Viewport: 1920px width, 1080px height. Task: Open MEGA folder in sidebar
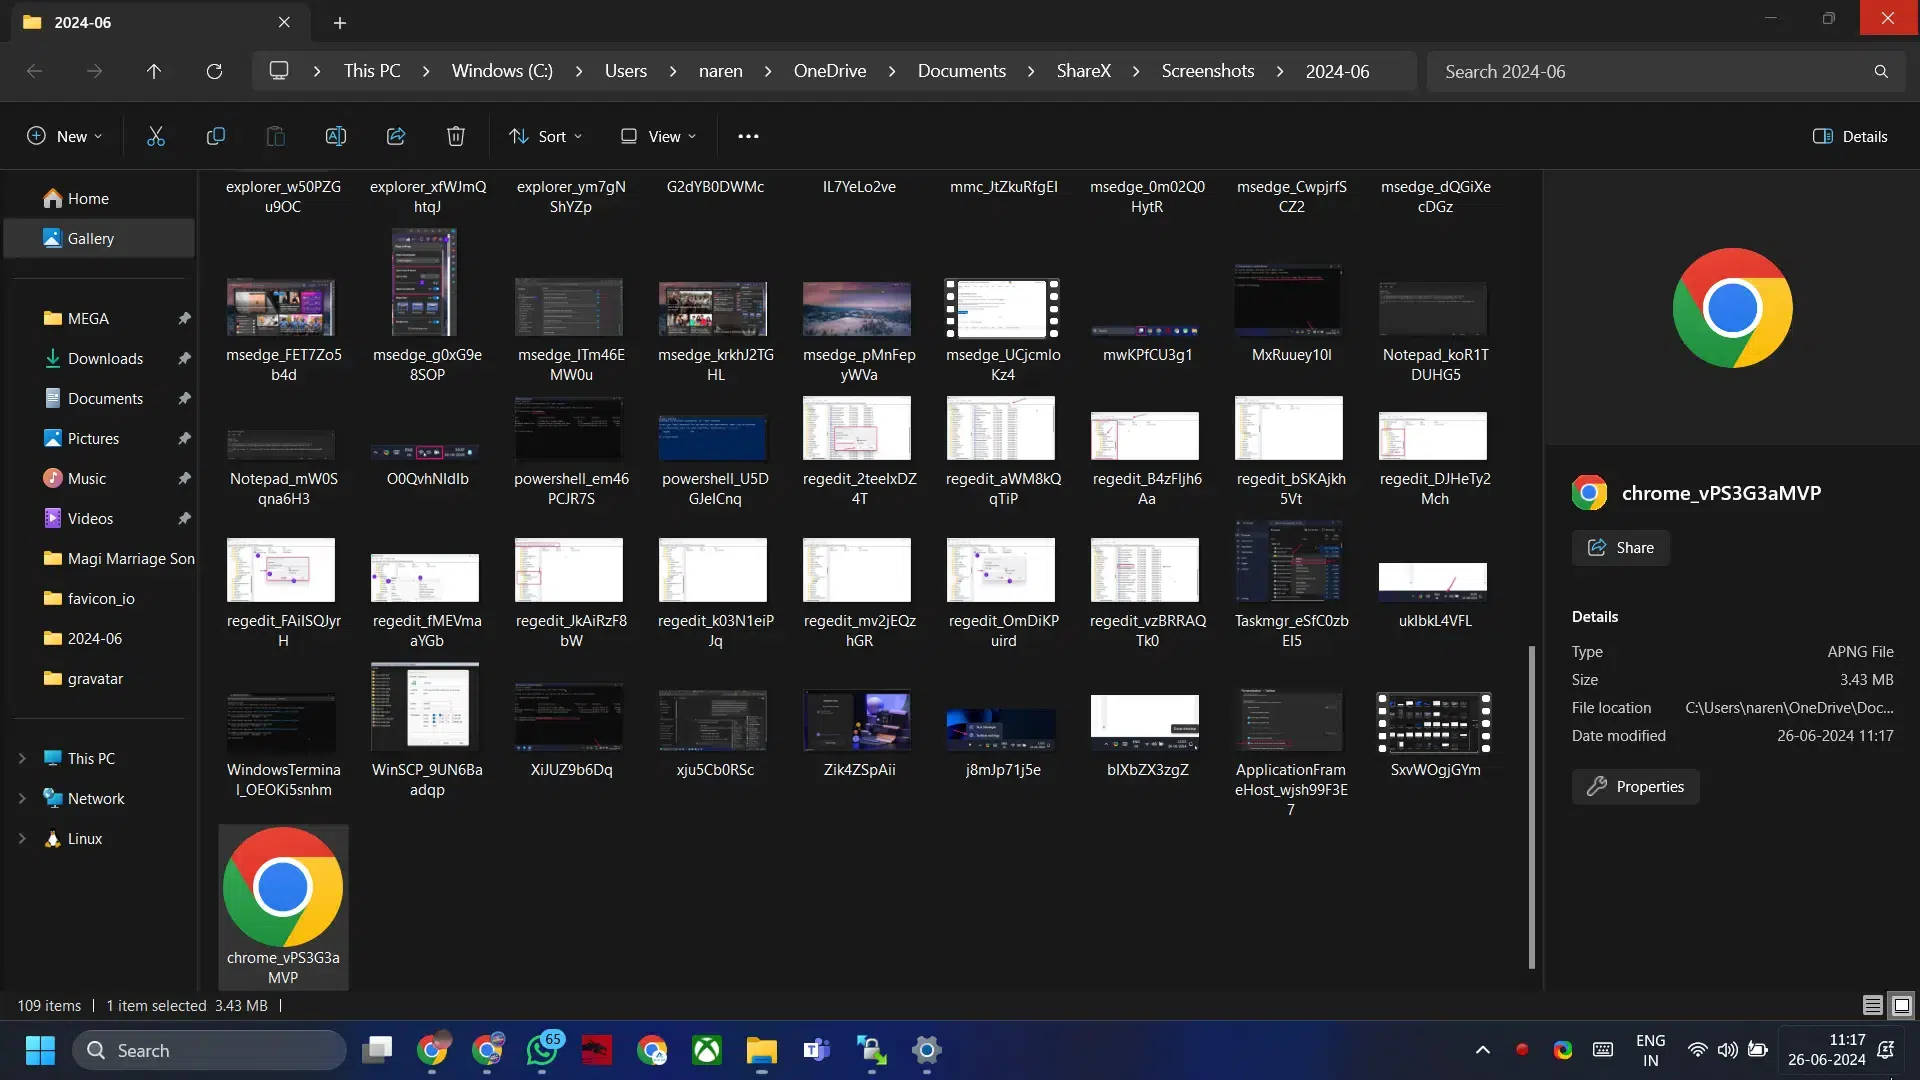(99, 318)
